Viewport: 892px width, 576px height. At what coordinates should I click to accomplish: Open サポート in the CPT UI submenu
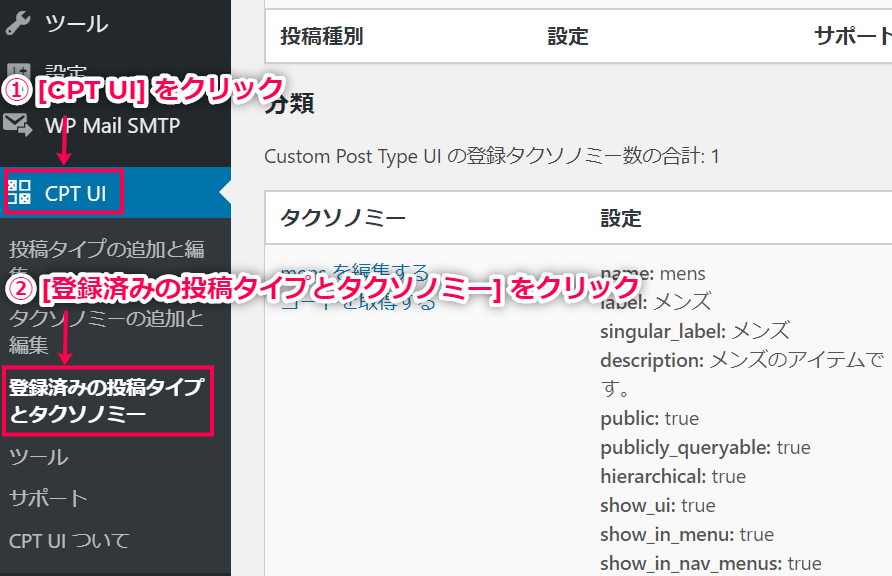48,499
